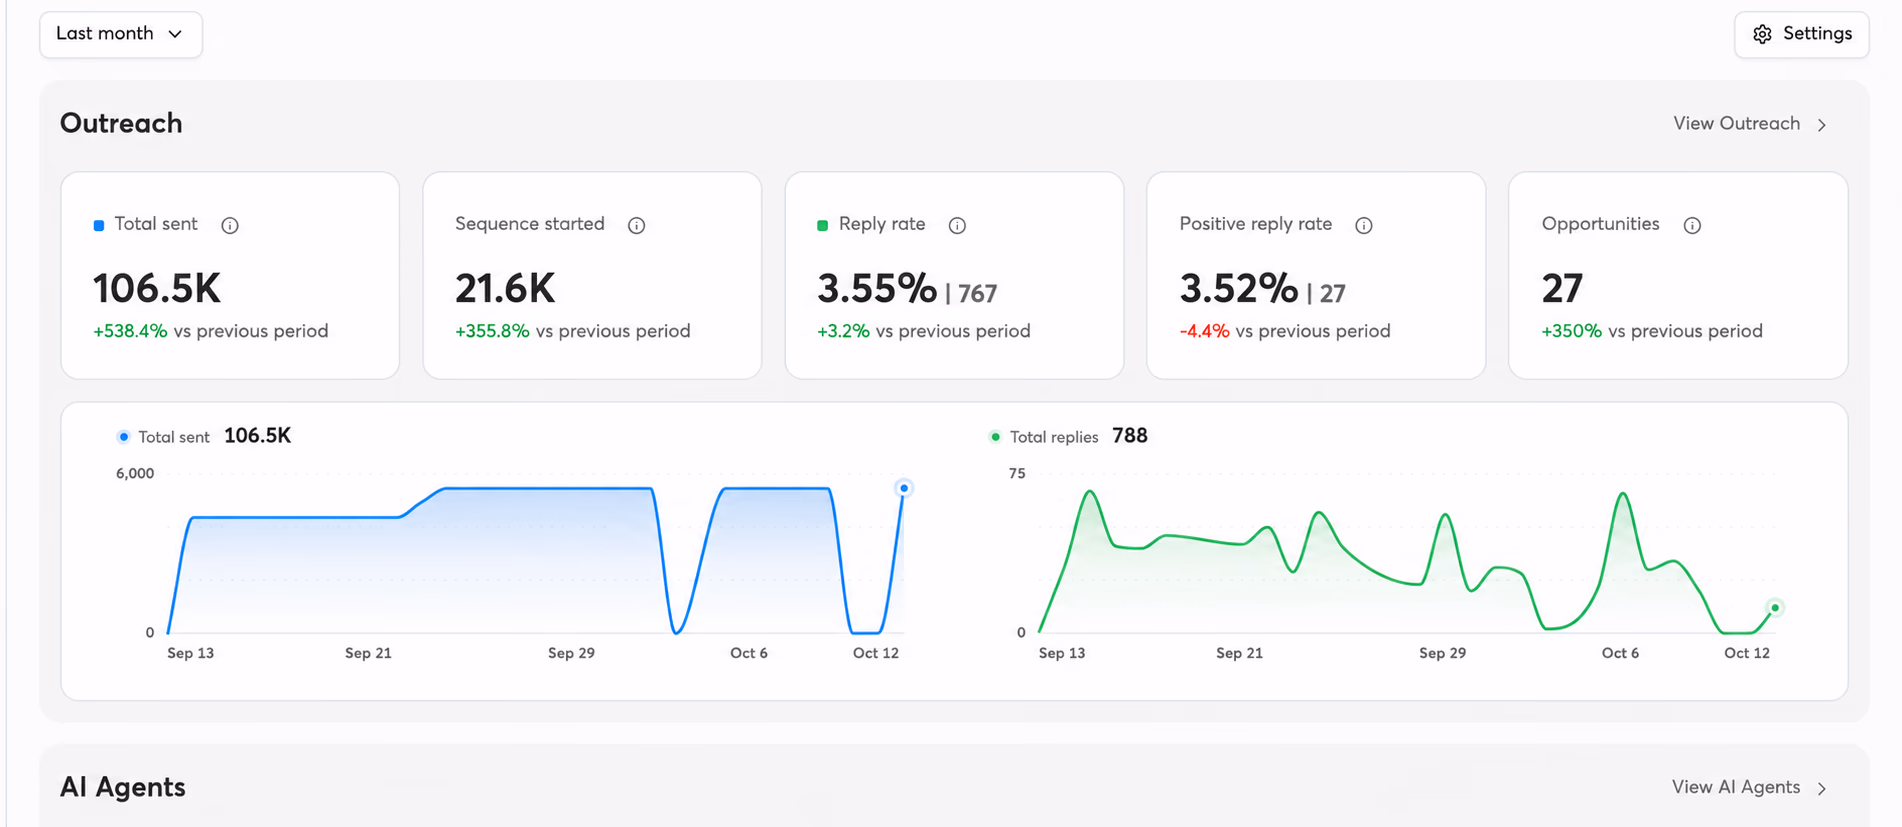Open the View AI Agents link
The image size is (1902, 827).
(x=1750, y=788)
